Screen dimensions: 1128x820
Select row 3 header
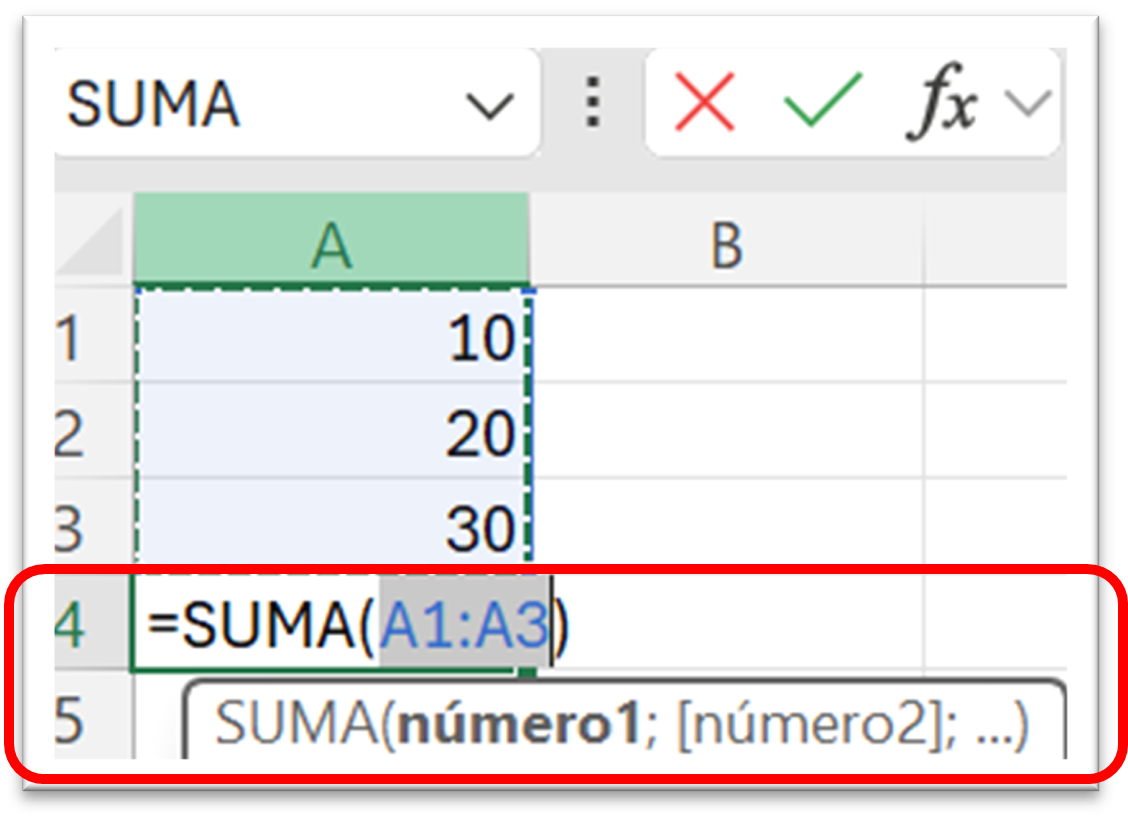point(70,528)
